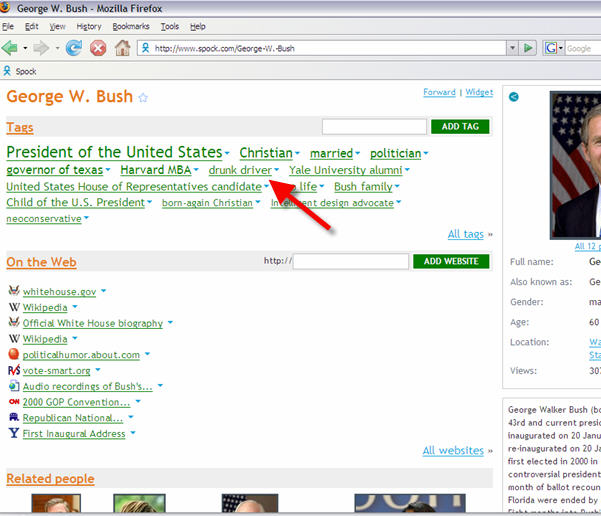Click the born-again Christian tag

click(207, 203)
